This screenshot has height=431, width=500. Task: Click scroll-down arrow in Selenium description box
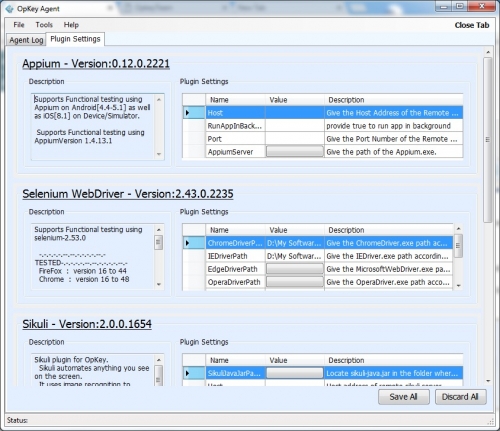point(159,284)
